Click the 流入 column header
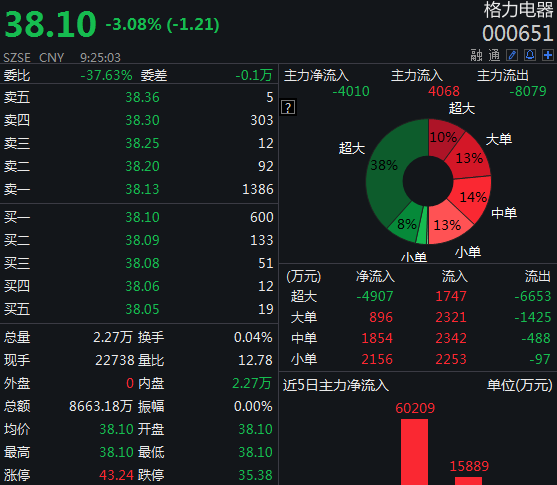Screen dimensions: 557x485 [455, 276]
